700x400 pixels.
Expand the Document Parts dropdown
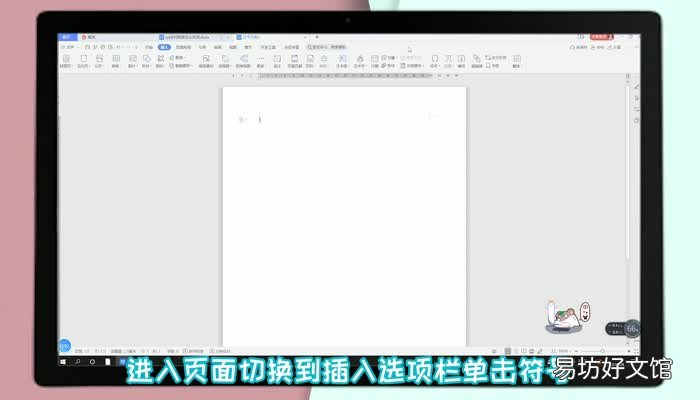(412, 66)
